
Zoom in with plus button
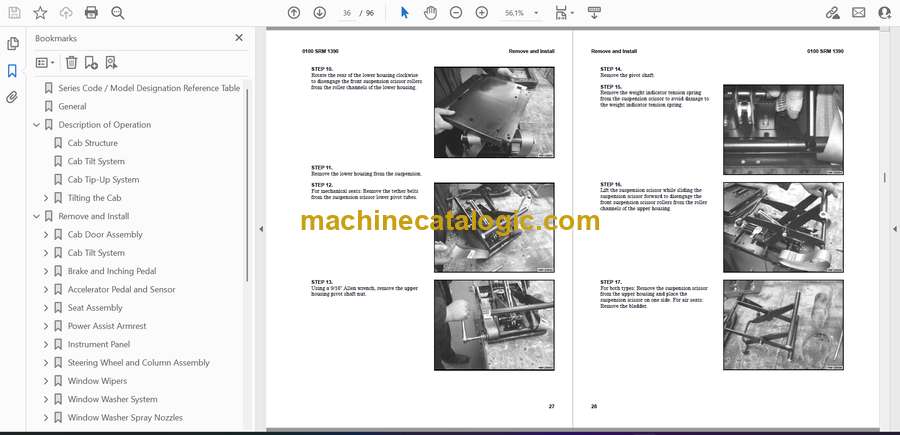click(482, 13)
